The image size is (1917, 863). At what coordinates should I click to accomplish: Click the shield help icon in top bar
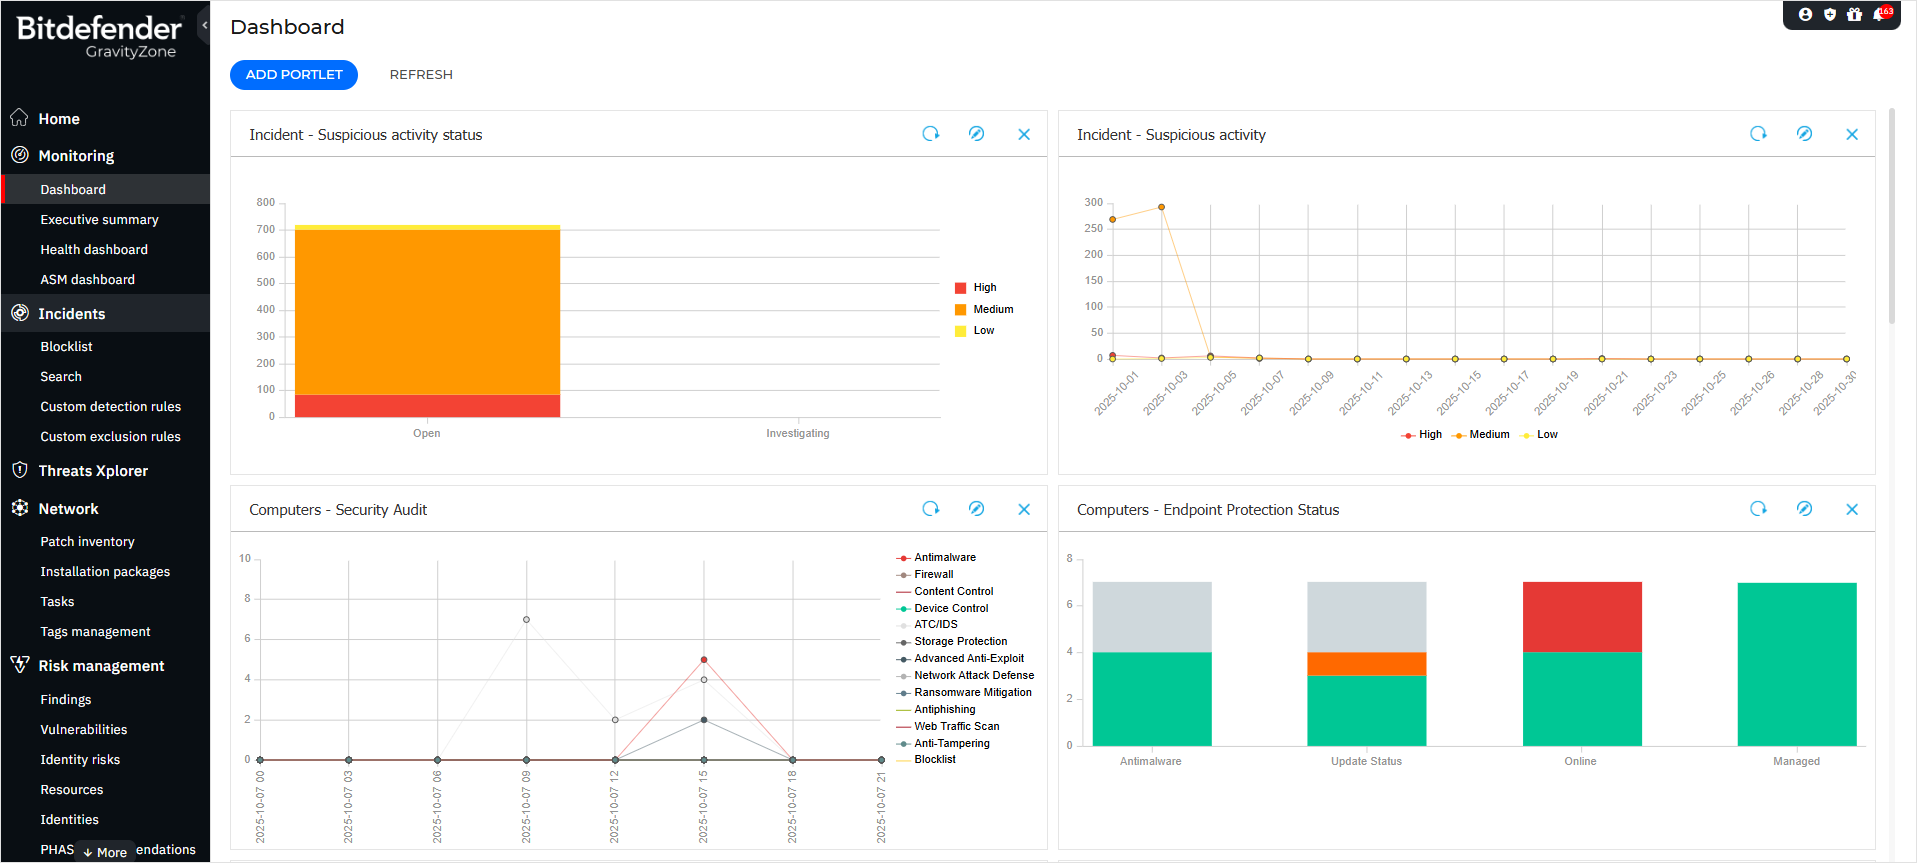click(1830, 14)
